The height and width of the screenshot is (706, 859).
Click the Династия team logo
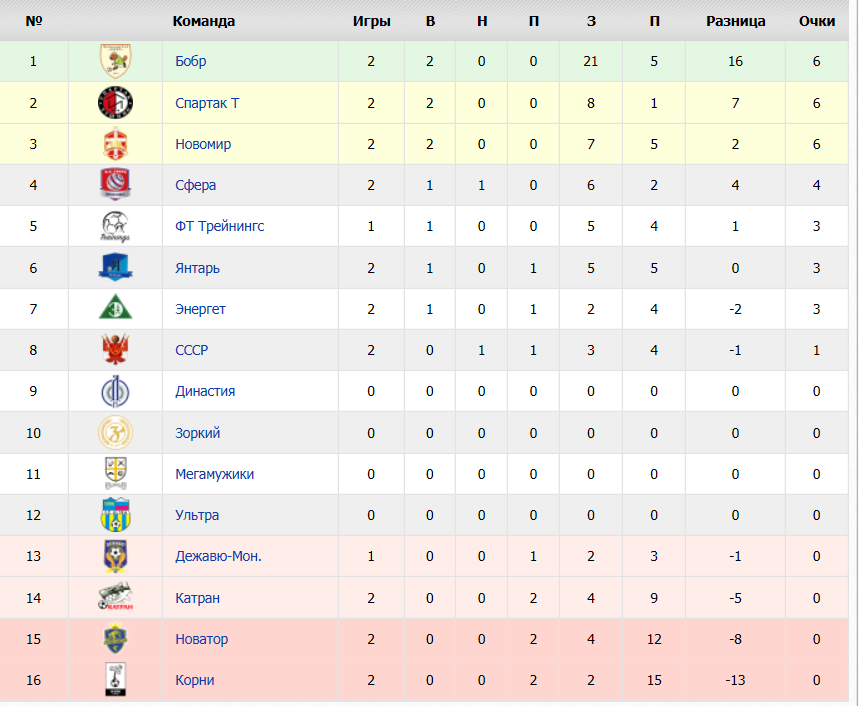coord(116,391)
